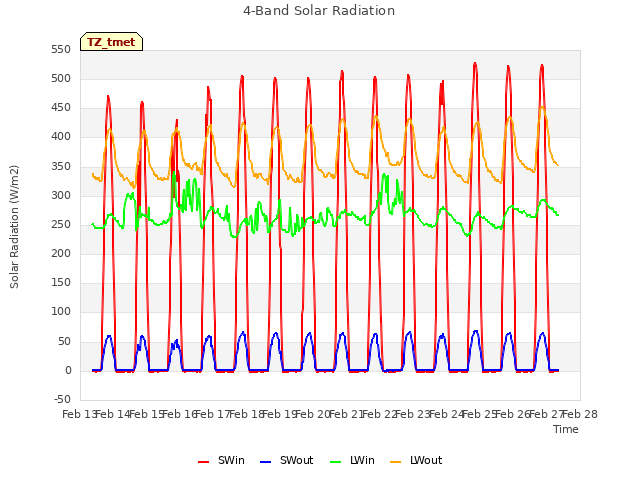The height and width of the screenshot is (480, 640).
Task: Toggle the SWin legend entry
Action: pyautogui.click(x=221, y=460)
